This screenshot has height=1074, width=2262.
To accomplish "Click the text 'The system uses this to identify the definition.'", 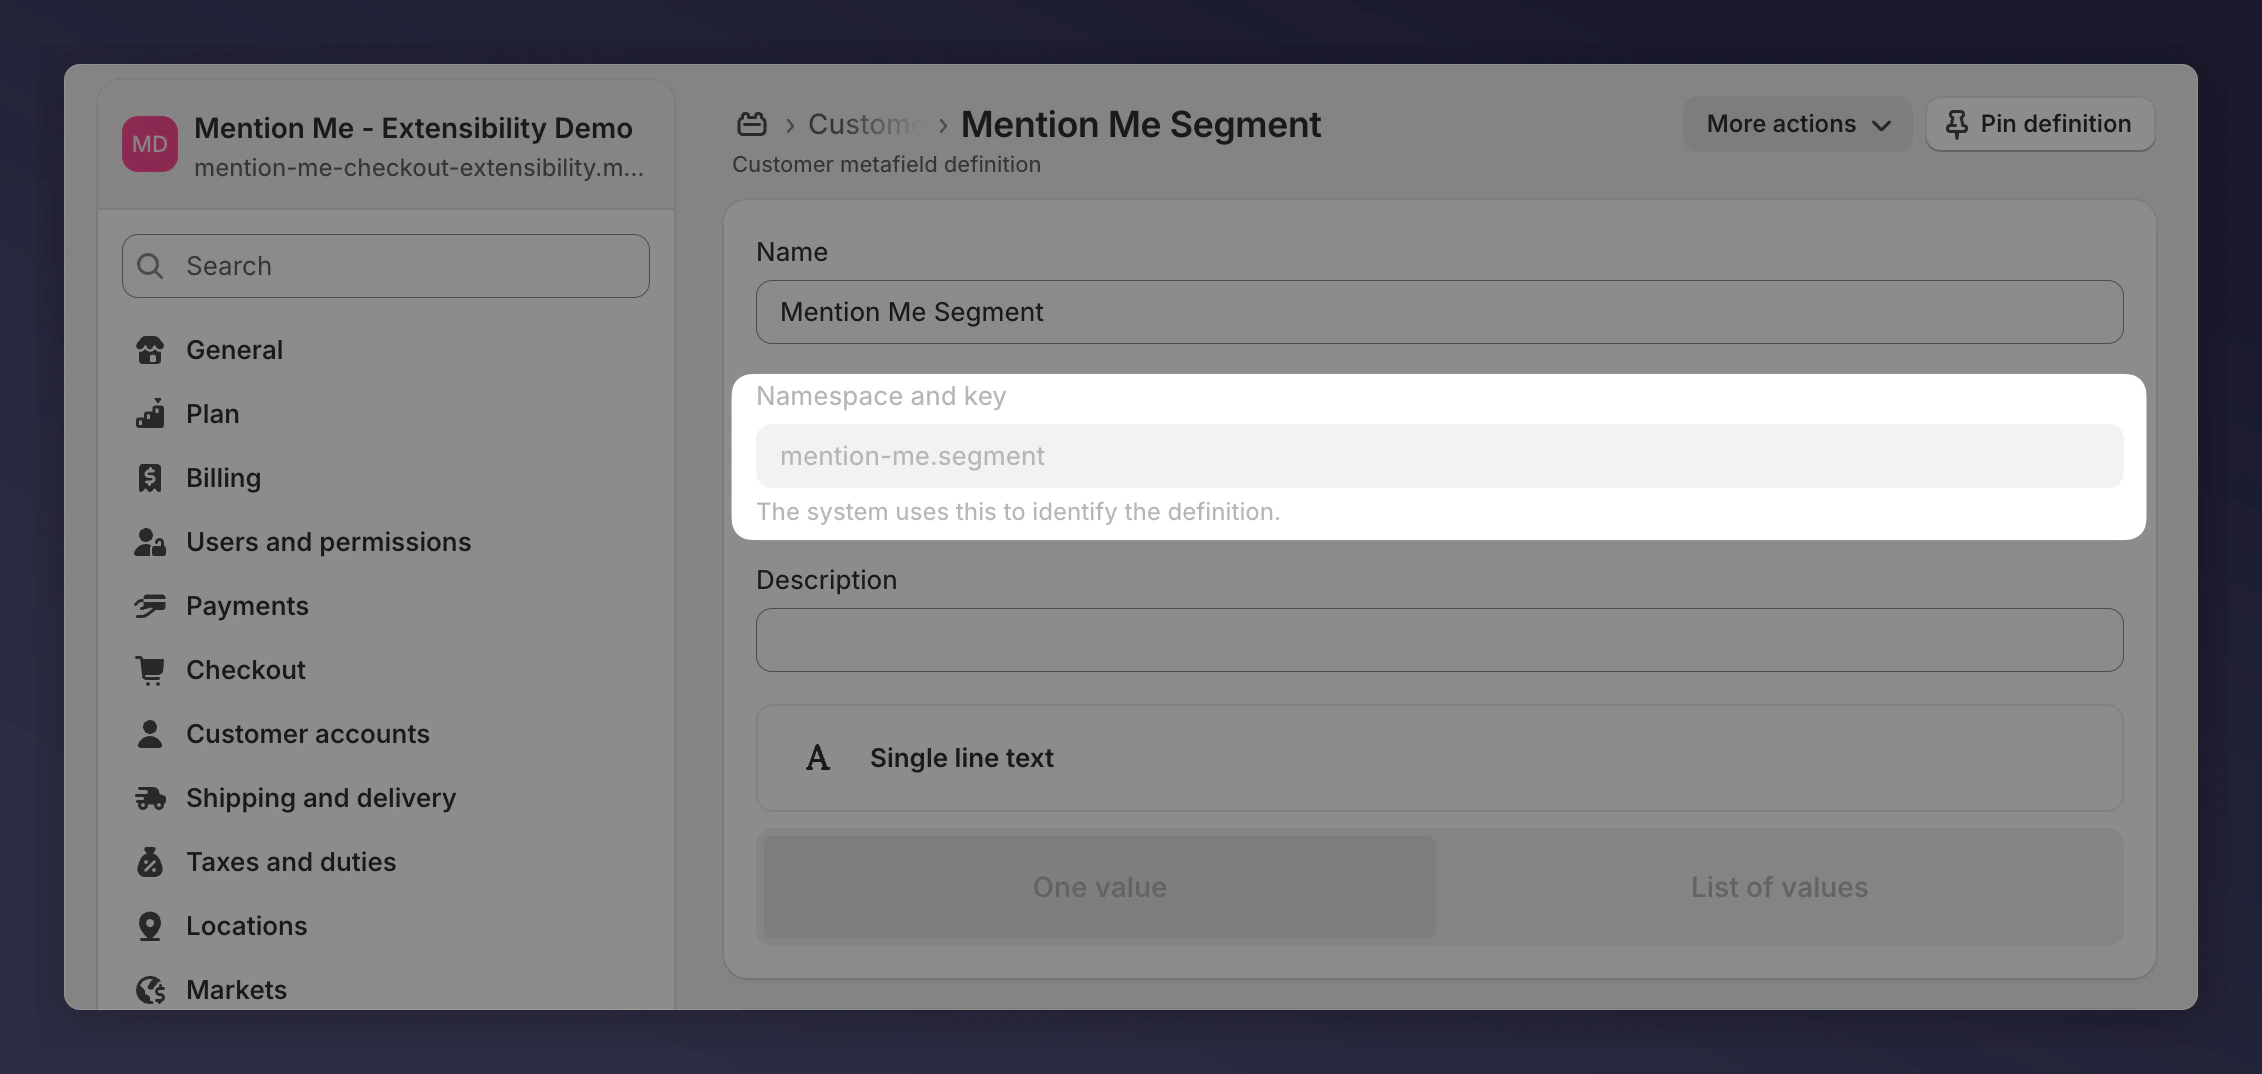I will coord(1018,512).
